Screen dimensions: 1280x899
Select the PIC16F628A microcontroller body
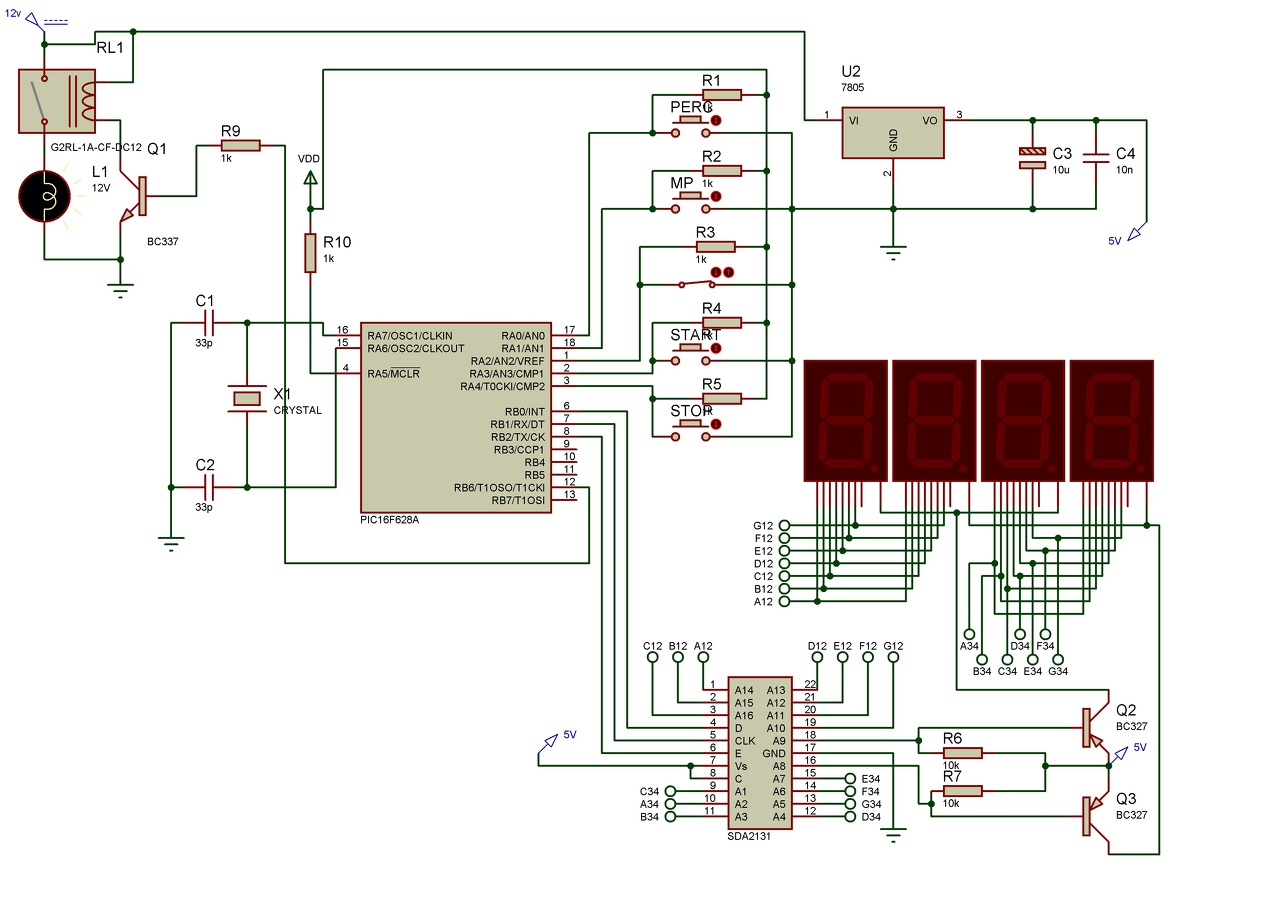[x=456, y=416]
